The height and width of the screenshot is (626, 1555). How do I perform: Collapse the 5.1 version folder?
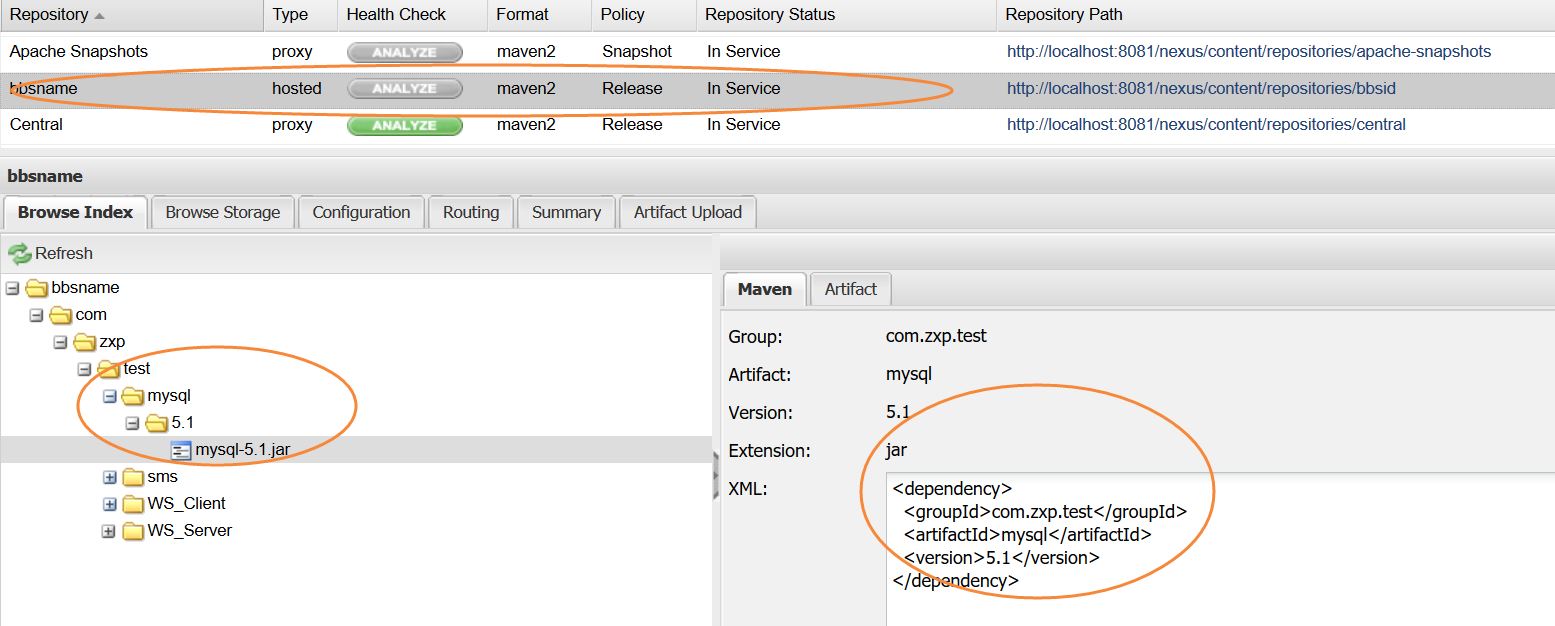(133, 423)
